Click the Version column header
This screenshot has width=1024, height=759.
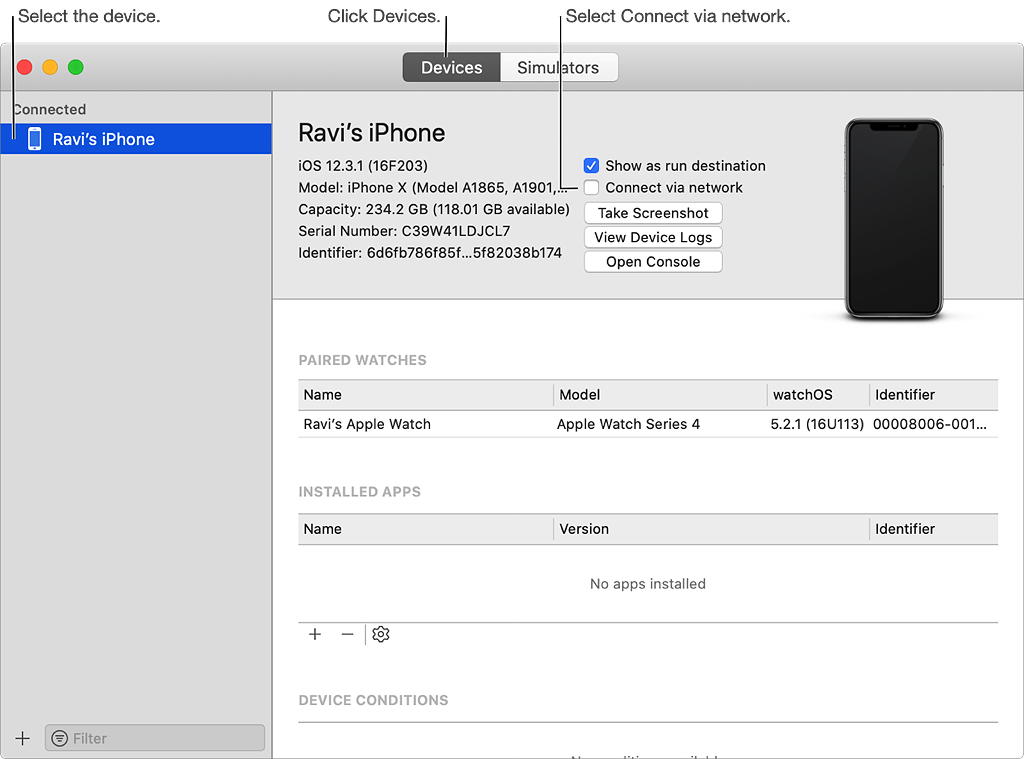point(711,529)
